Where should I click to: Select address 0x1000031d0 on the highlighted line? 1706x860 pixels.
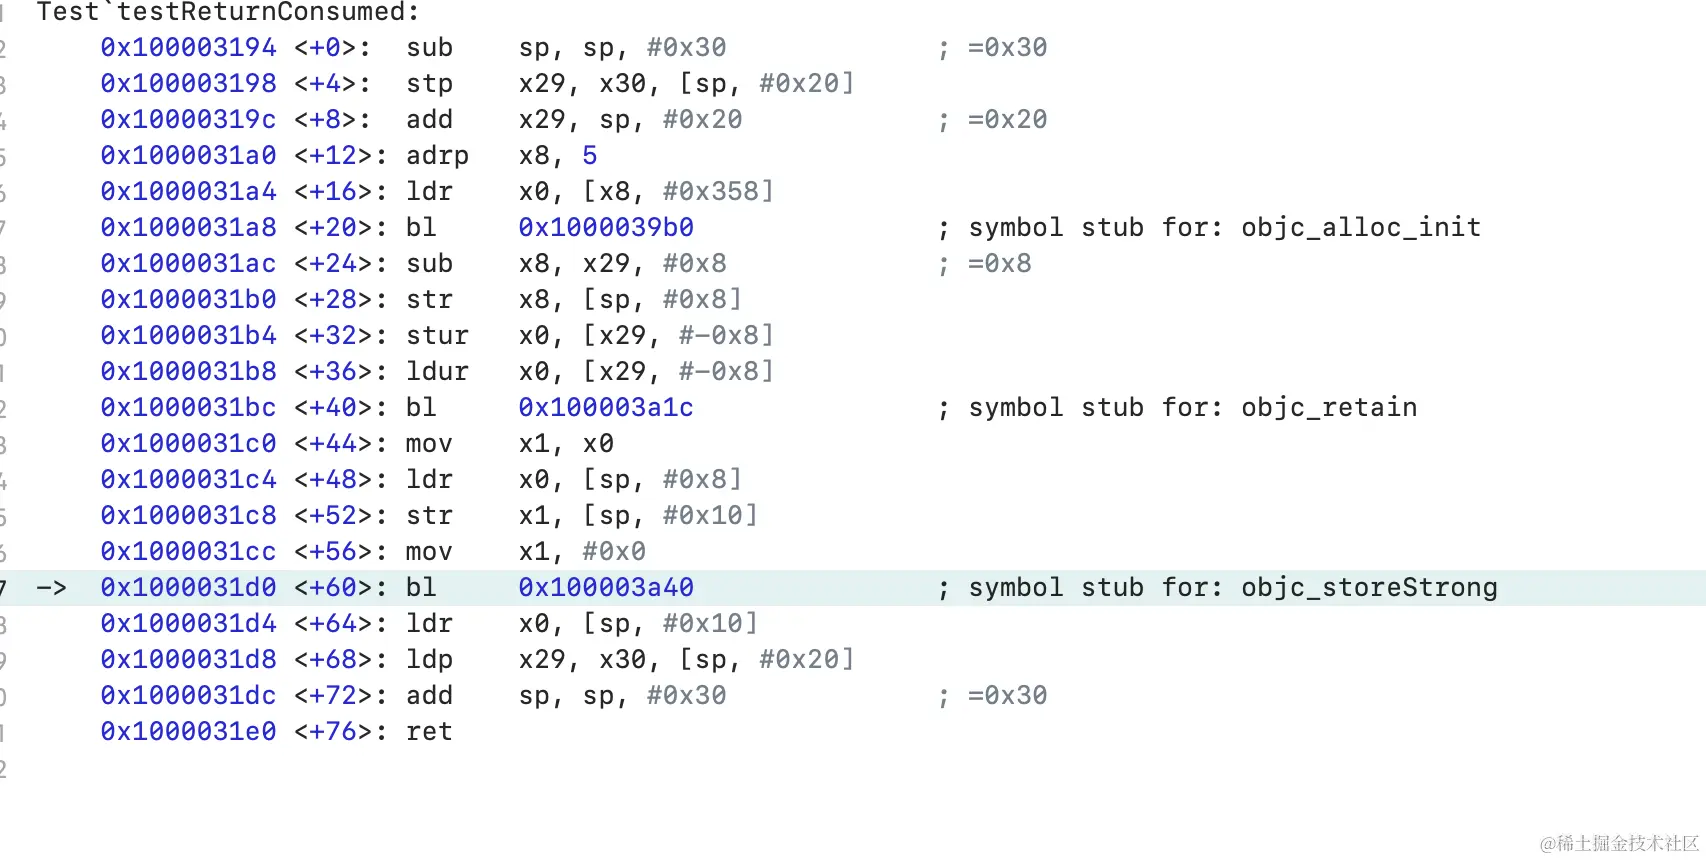coord(188,588)
